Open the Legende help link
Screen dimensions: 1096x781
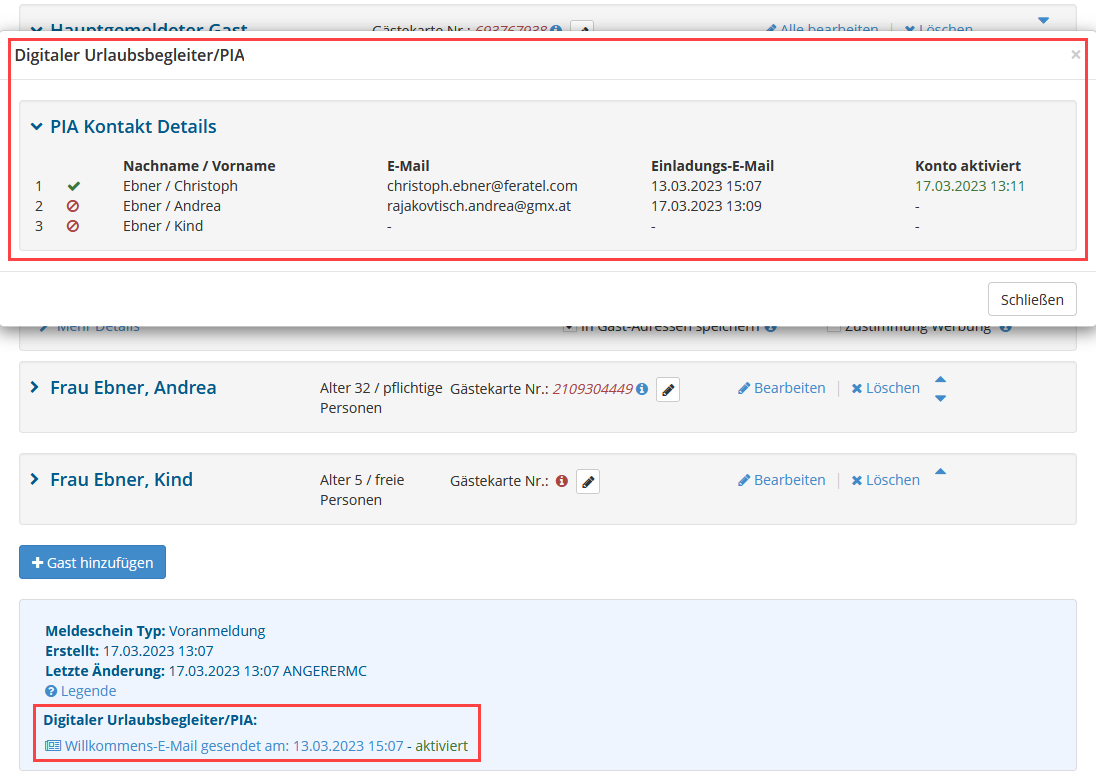tap(80, 691)
